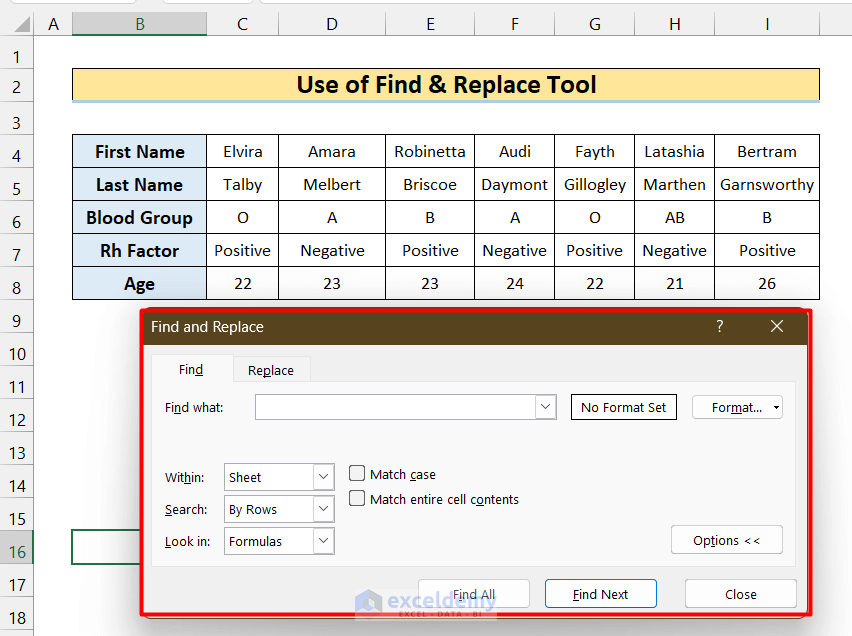
Task: Collapse options with Options << button
Action: (726, 541)
